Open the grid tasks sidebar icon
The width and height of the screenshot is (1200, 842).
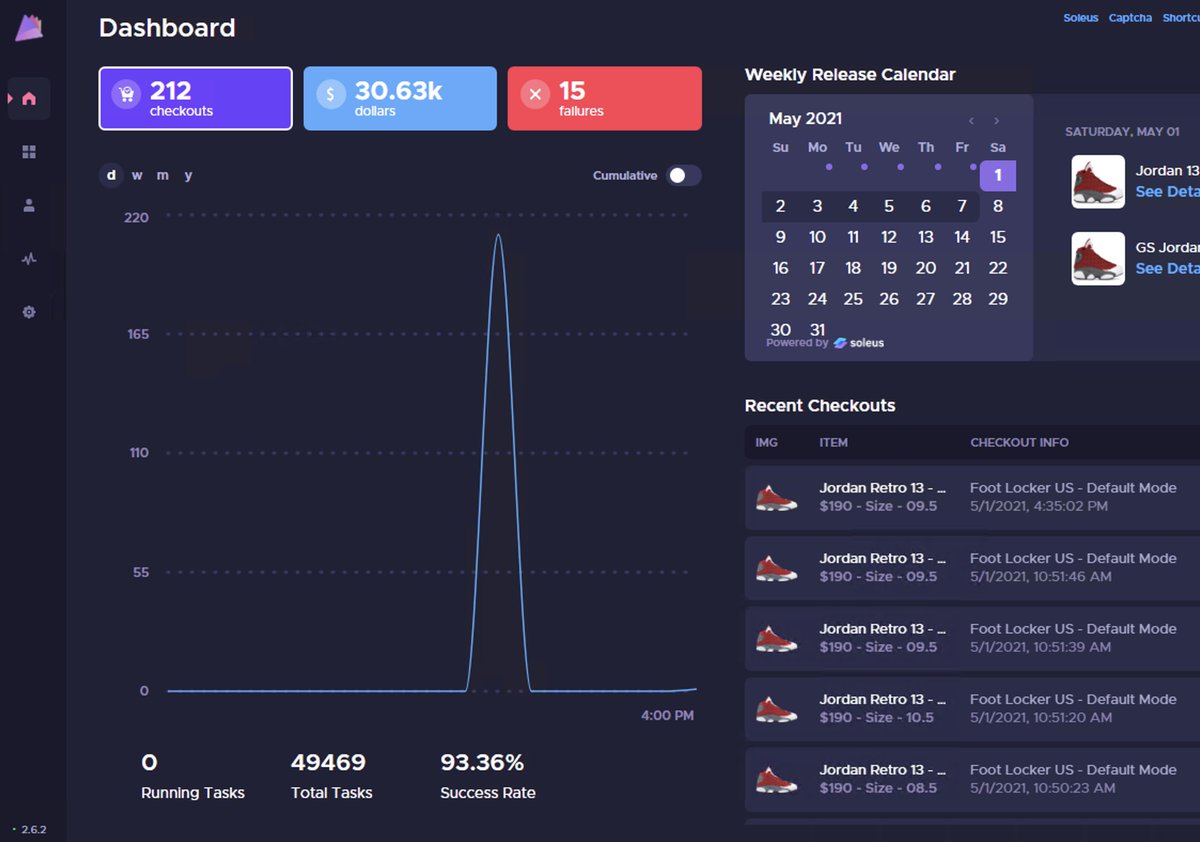(29, 152)
